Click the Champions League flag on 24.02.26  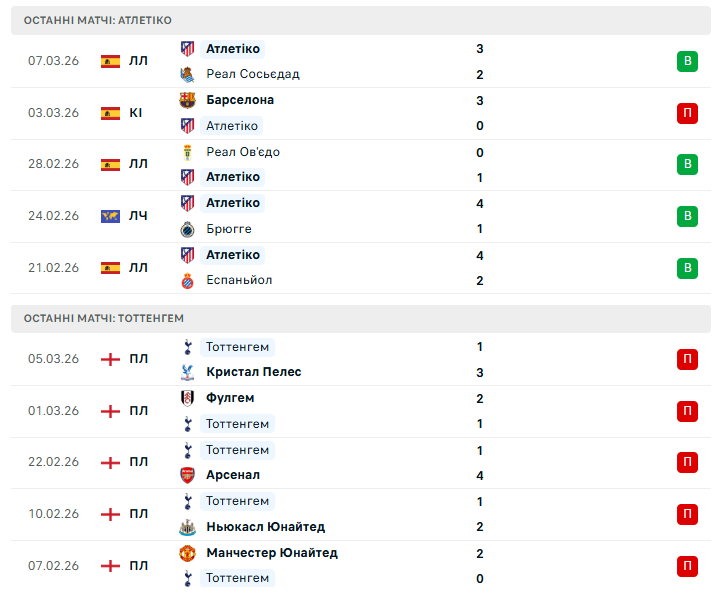(x=110, y=216)
